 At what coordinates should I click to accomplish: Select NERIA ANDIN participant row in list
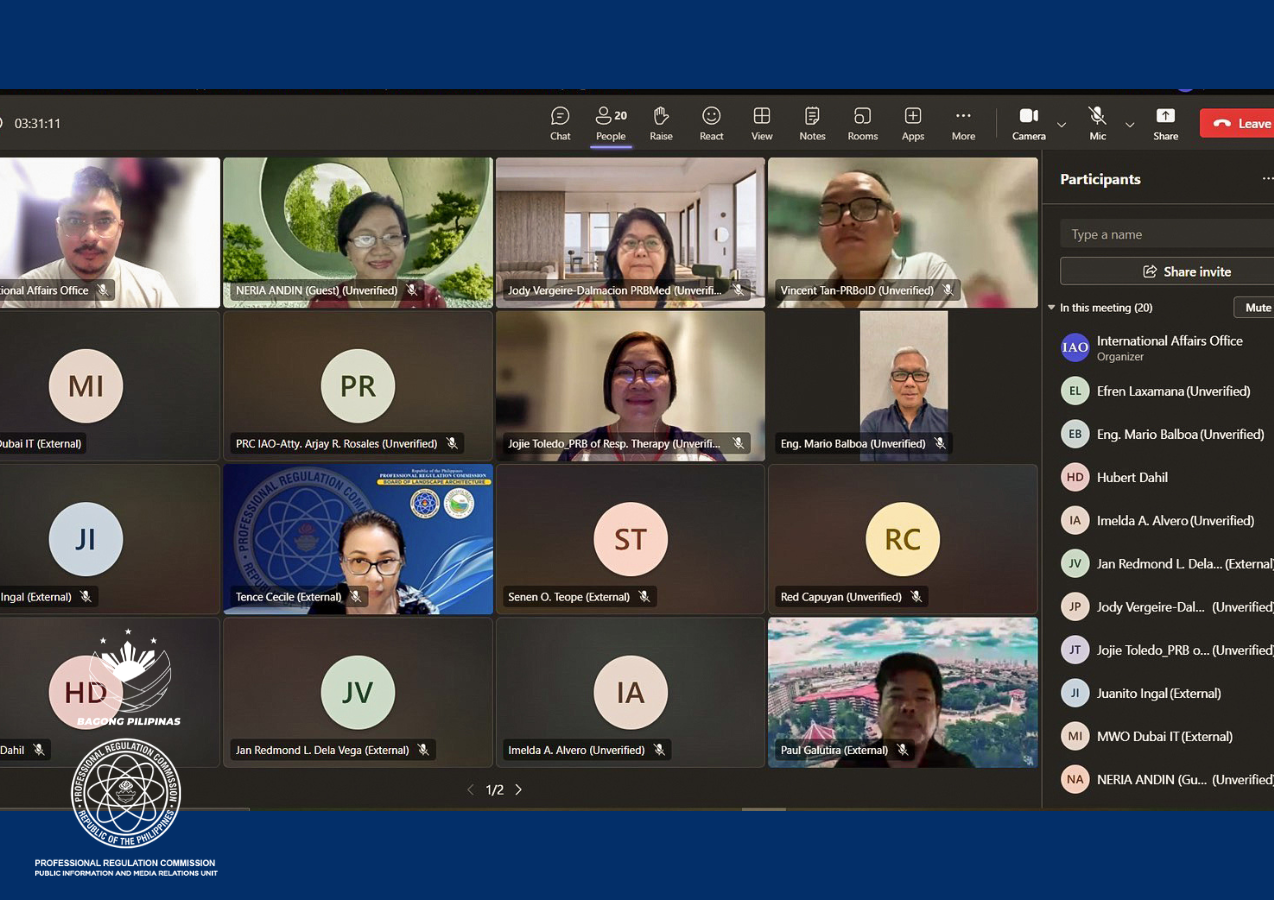1160,778
